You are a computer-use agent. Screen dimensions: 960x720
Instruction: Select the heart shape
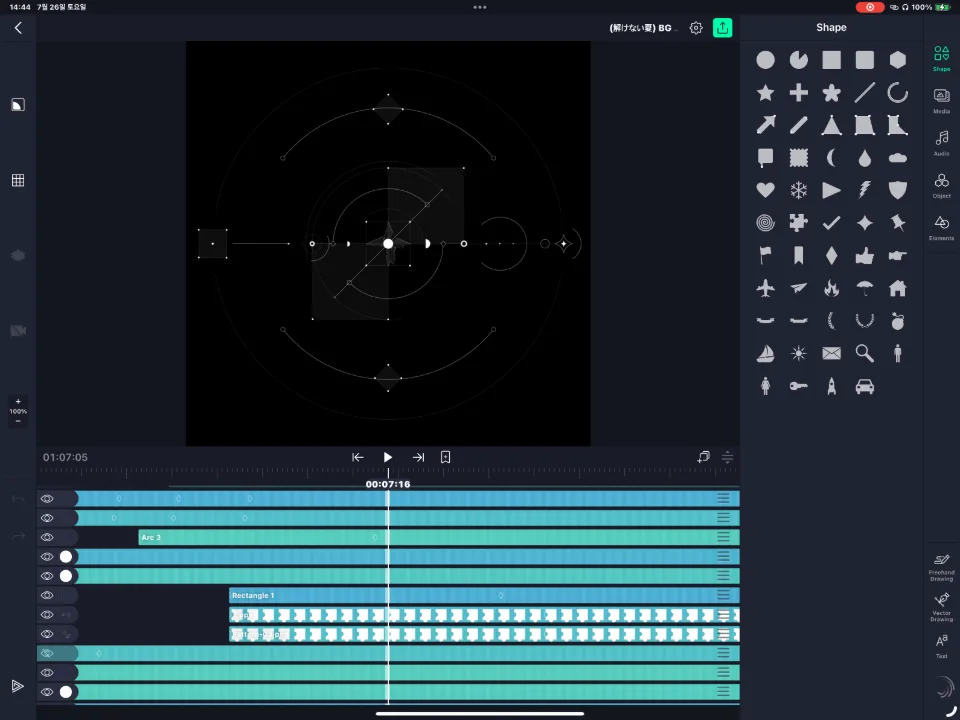point(765,190)
